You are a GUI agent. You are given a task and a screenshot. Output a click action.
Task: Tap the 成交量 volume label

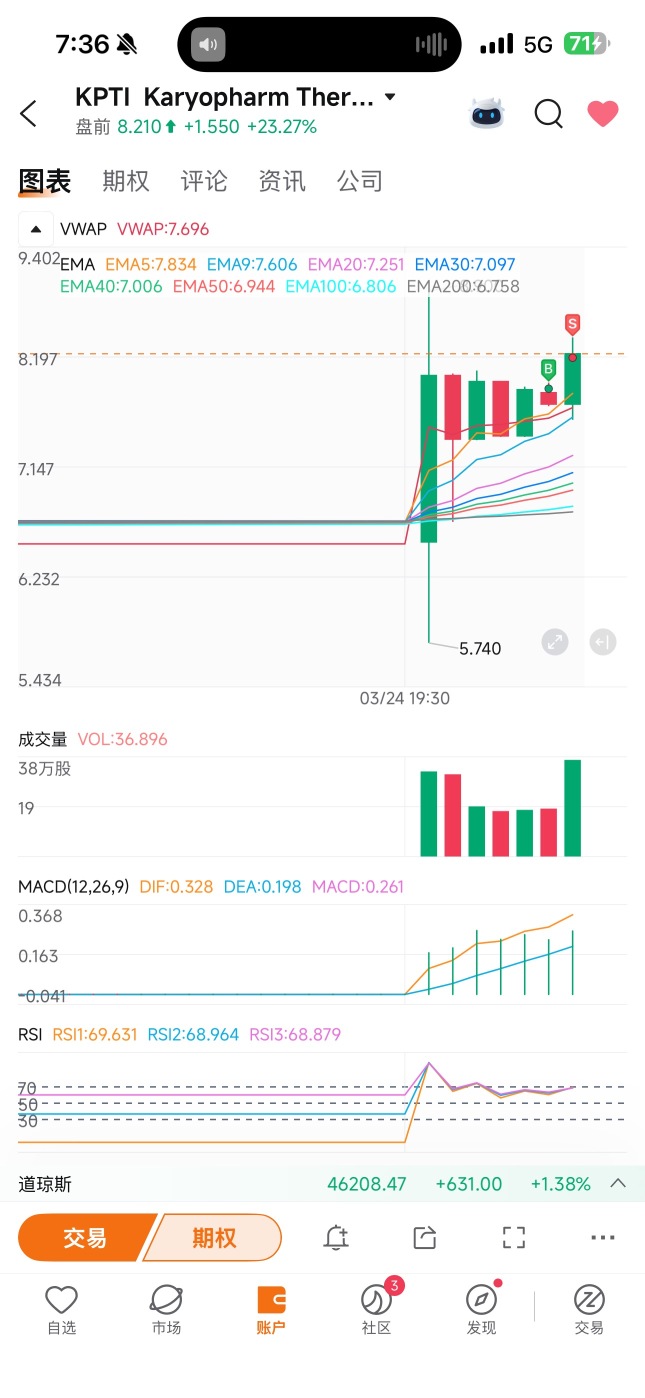tap(43, 739)
